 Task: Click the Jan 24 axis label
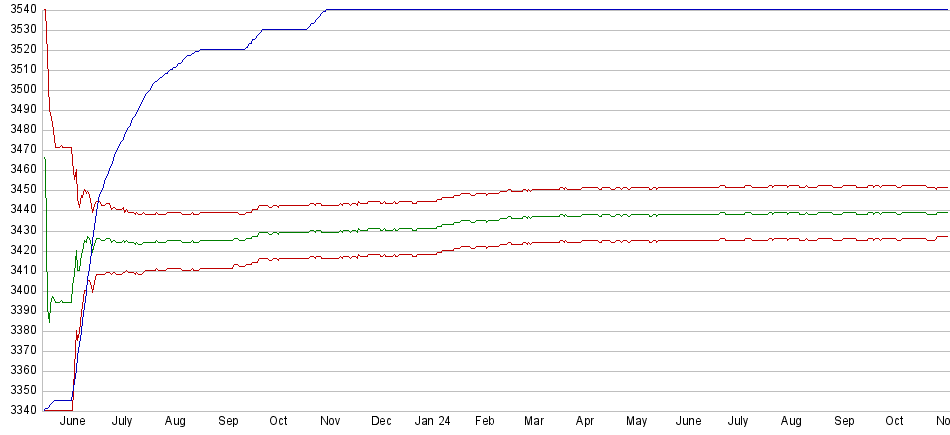(434, 422)
